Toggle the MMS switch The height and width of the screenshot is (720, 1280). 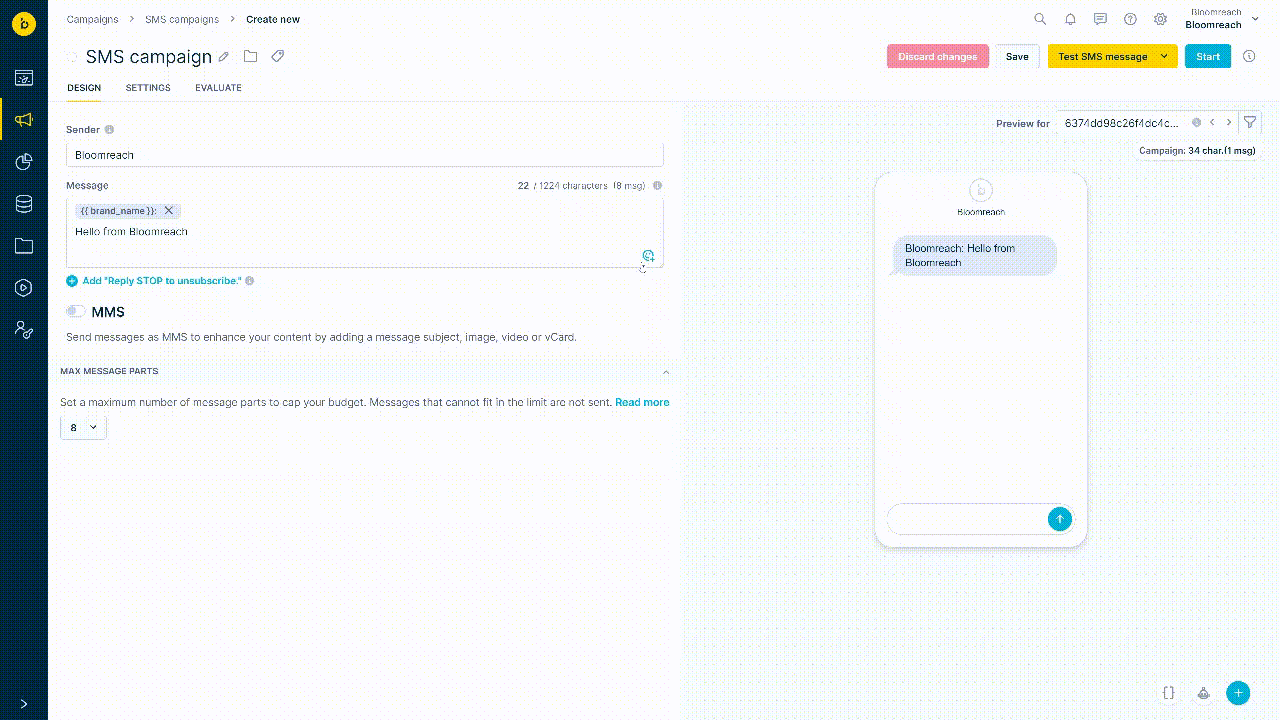[x=75, y=312]
